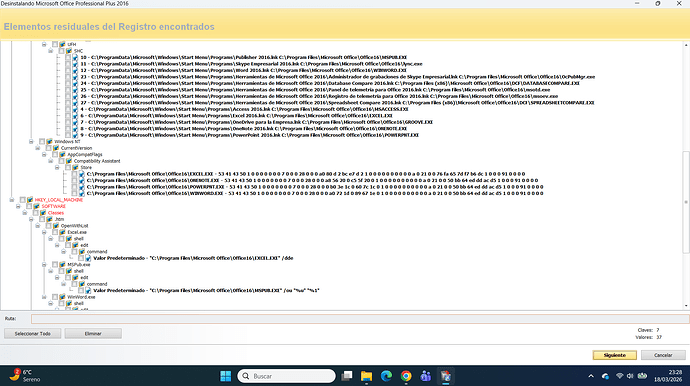Launch Google Chrome from the taskbar
The height and width of the screenshot is (386, 690).
click(406, 376)
